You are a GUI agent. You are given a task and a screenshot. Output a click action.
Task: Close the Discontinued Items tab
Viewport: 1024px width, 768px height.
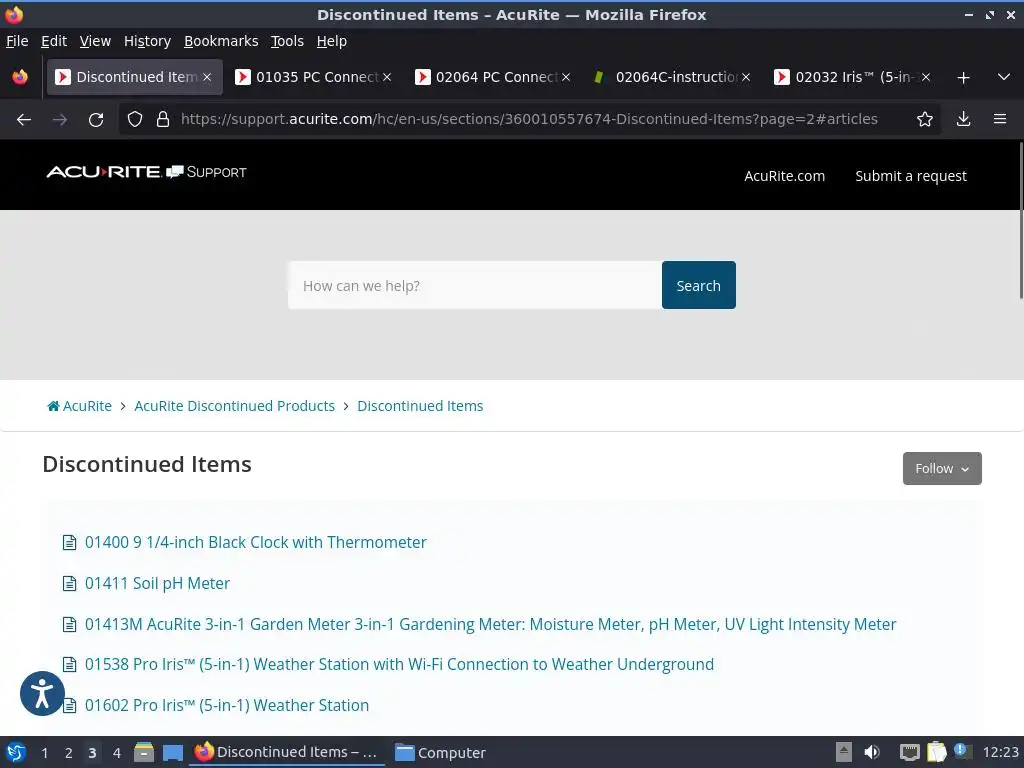207,77
